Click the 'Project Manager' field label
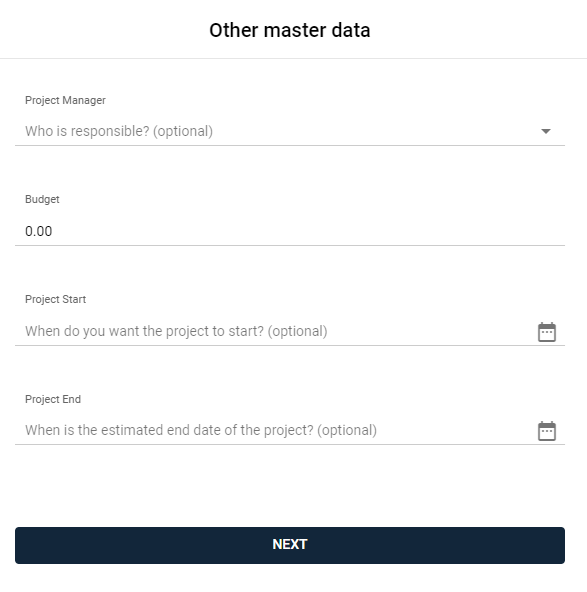Image resolution: width=587 pixels, height=592 pixels. (65, 100)
